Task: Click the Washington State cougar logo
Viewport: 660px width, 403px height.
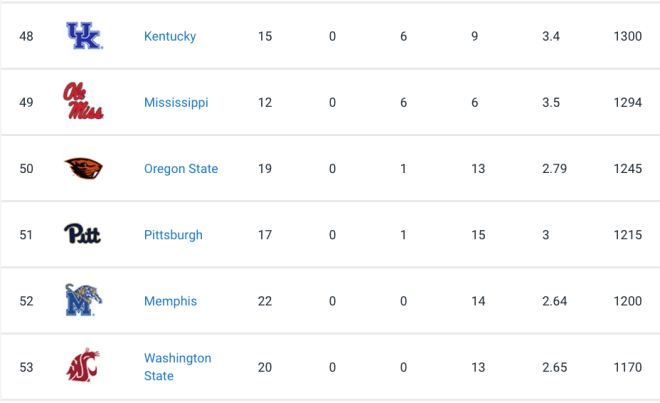Action: point(83,365)
